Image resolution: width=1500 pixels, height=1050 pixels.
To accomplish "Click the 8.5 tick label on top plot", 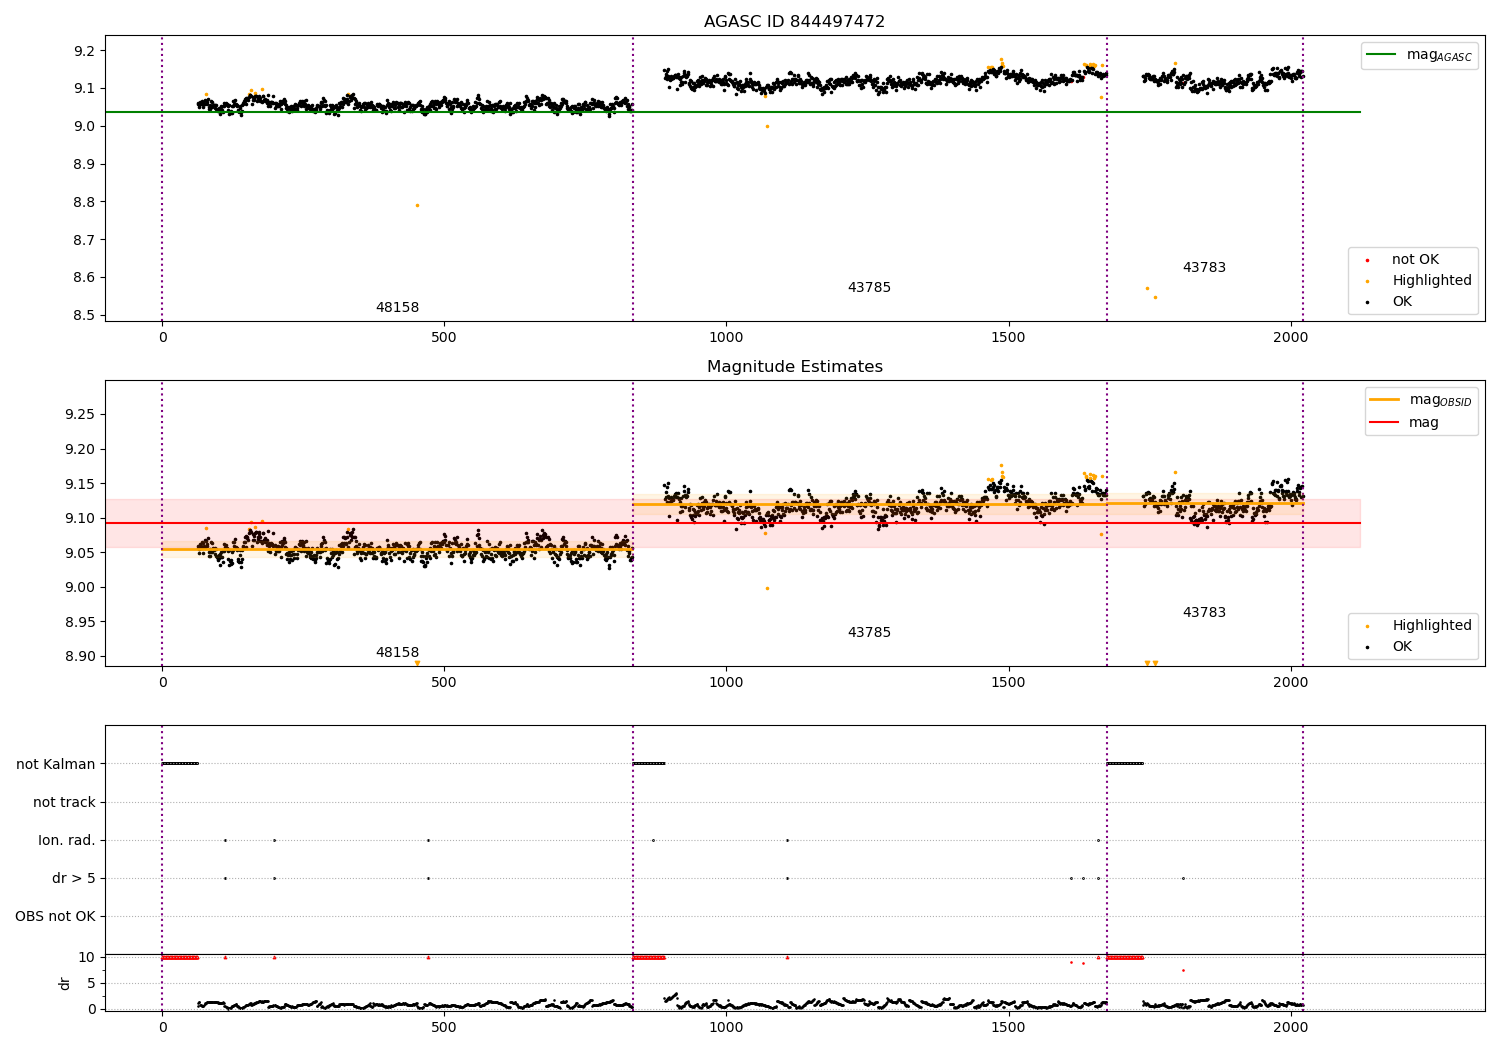I will tap(84, 316).
